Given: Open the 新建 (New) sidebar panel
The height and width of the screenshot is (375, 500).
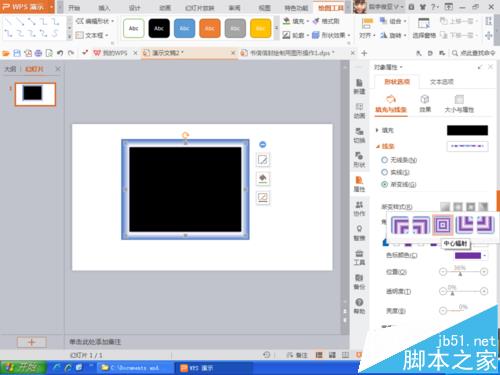Looking at the screenshot, I should pos(359,86).
